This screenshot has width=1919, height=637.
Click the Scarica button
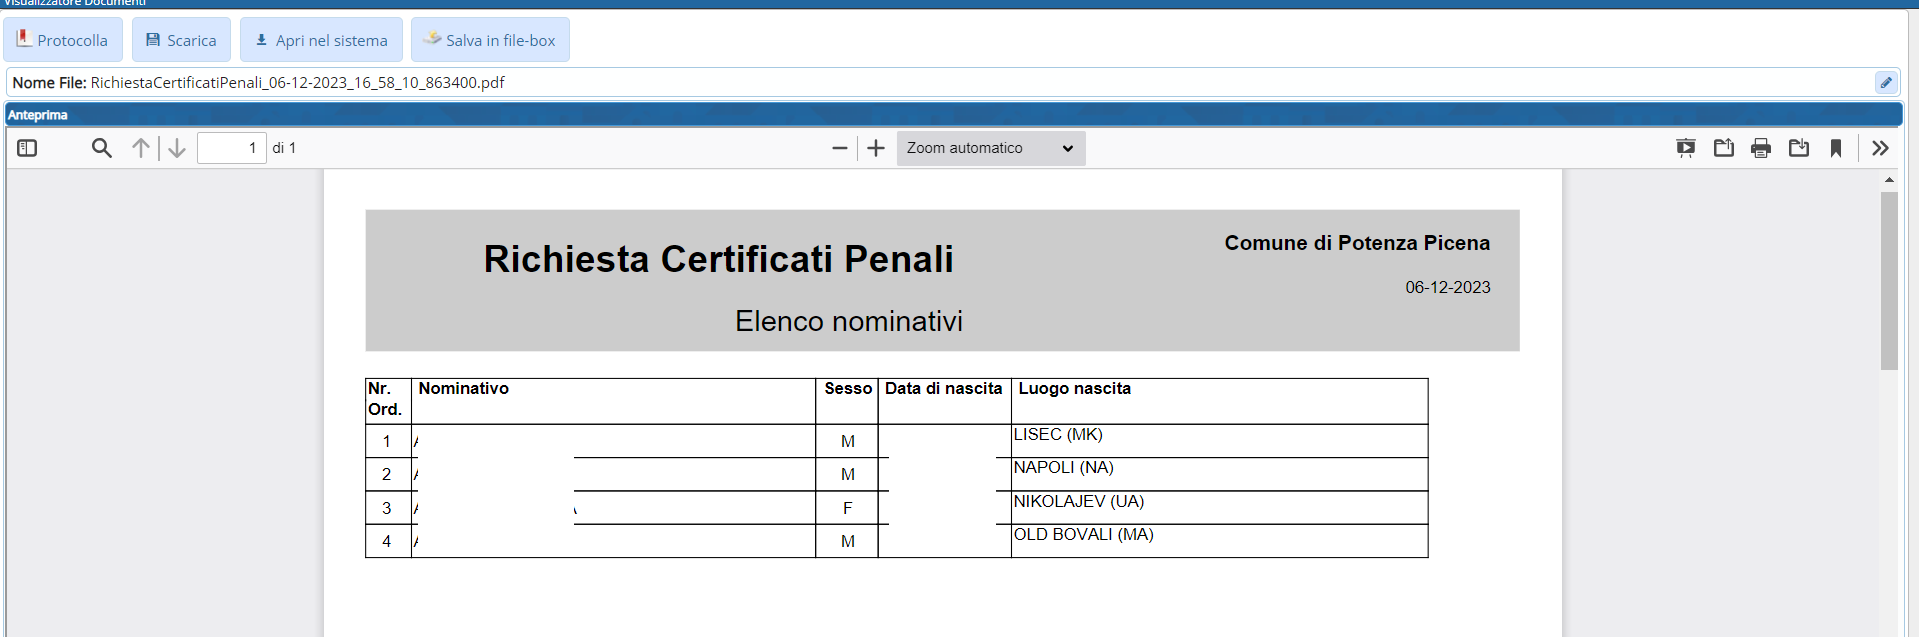point(181,40)
